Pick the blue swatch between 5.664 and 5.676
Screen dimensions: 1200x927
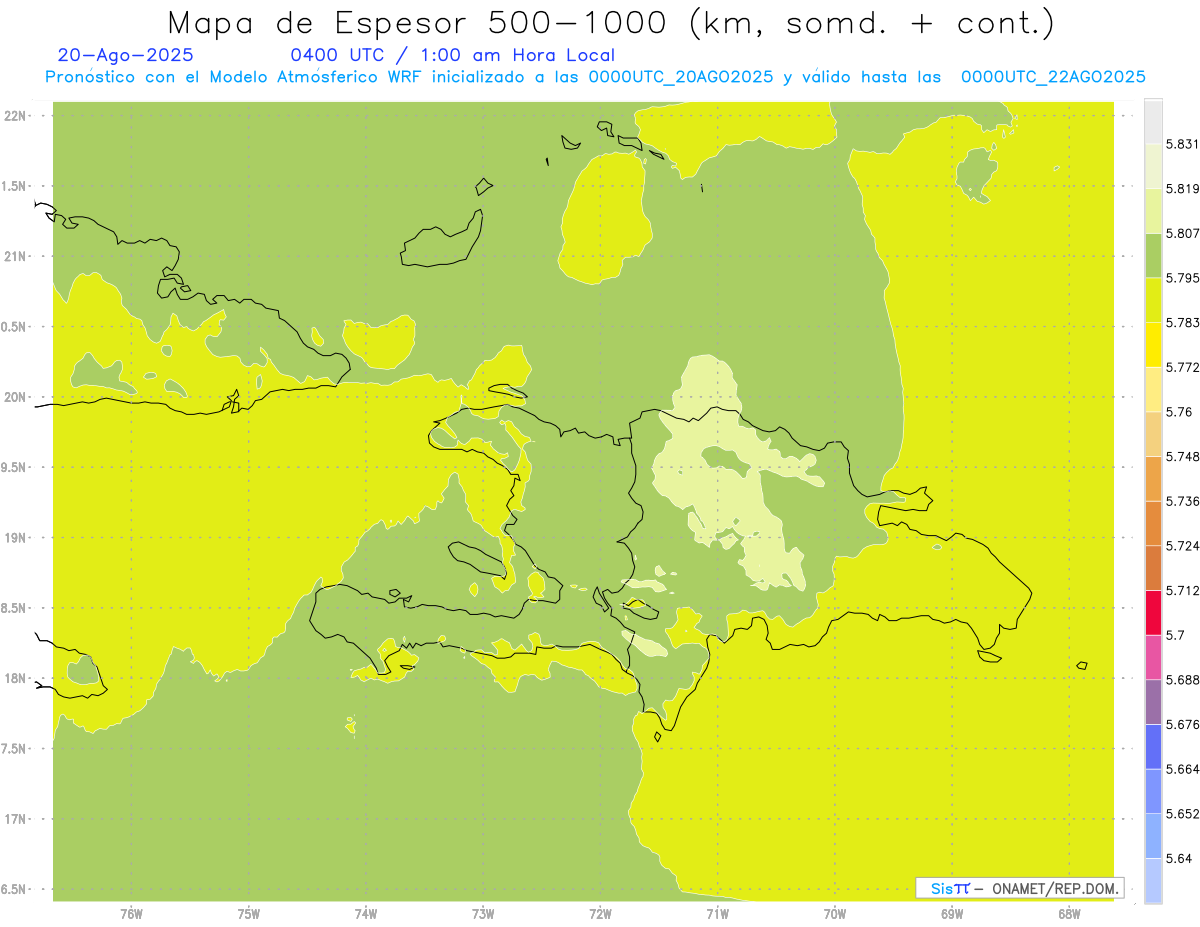click(x=1153, y=747)
